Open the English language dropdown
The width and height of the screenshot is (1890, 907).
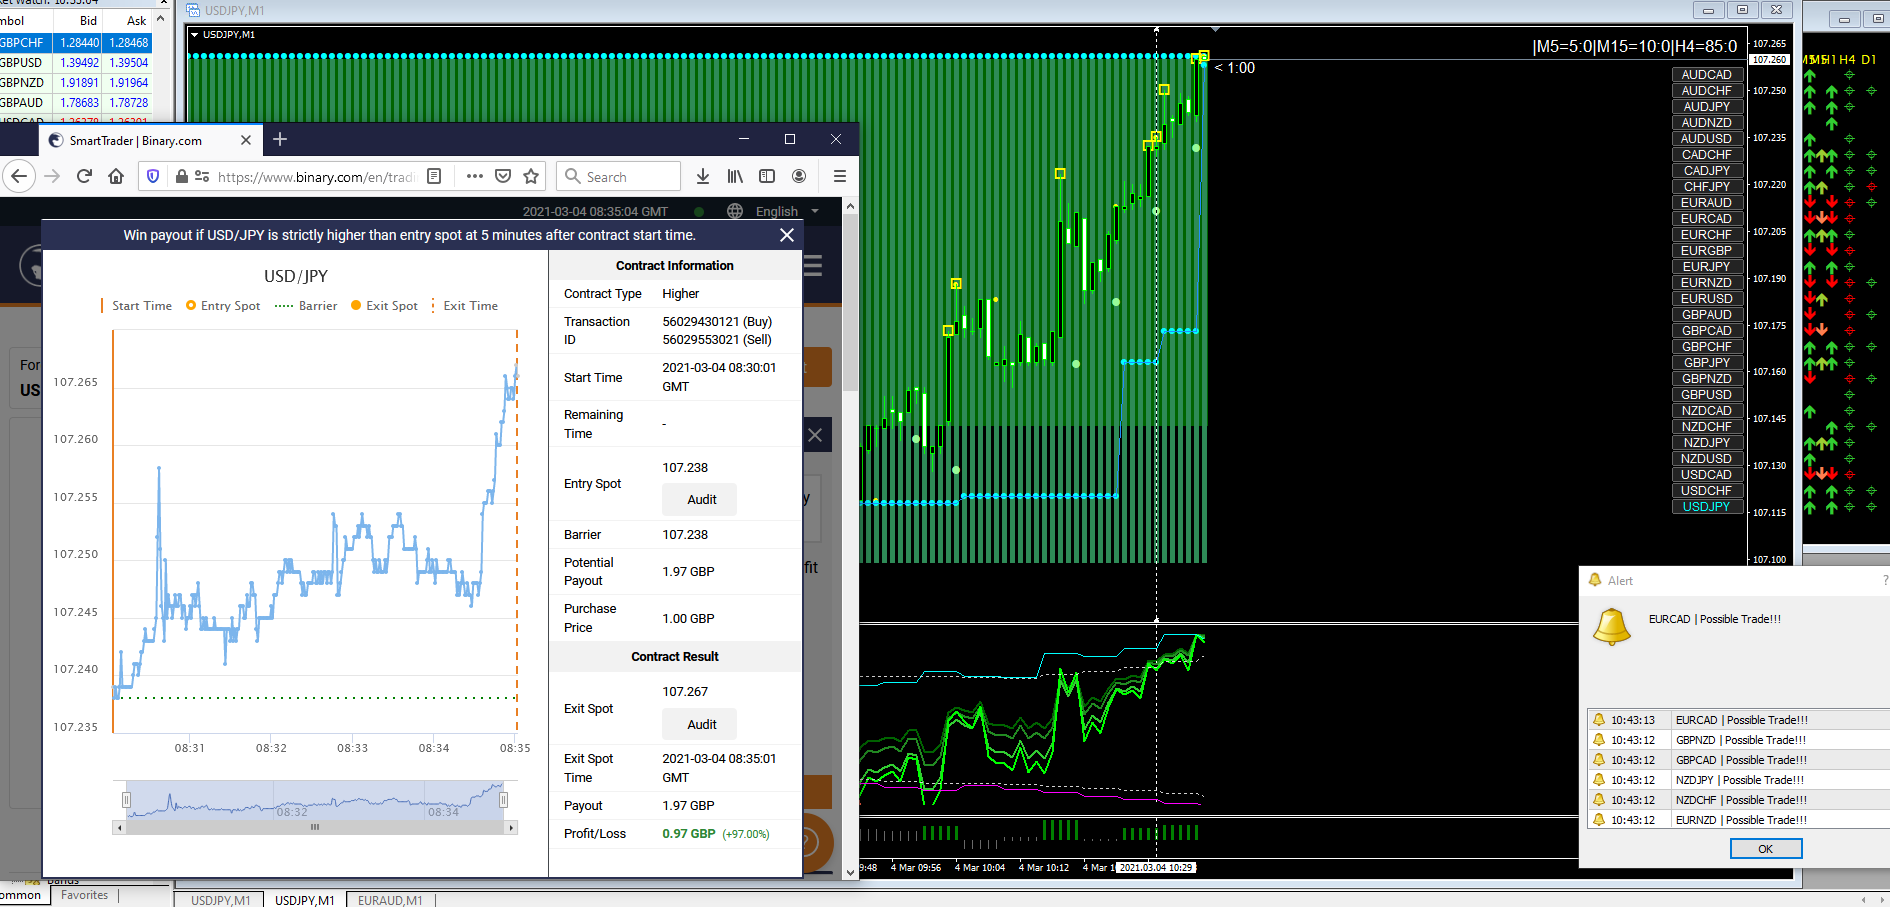click(x=787, y=212)
